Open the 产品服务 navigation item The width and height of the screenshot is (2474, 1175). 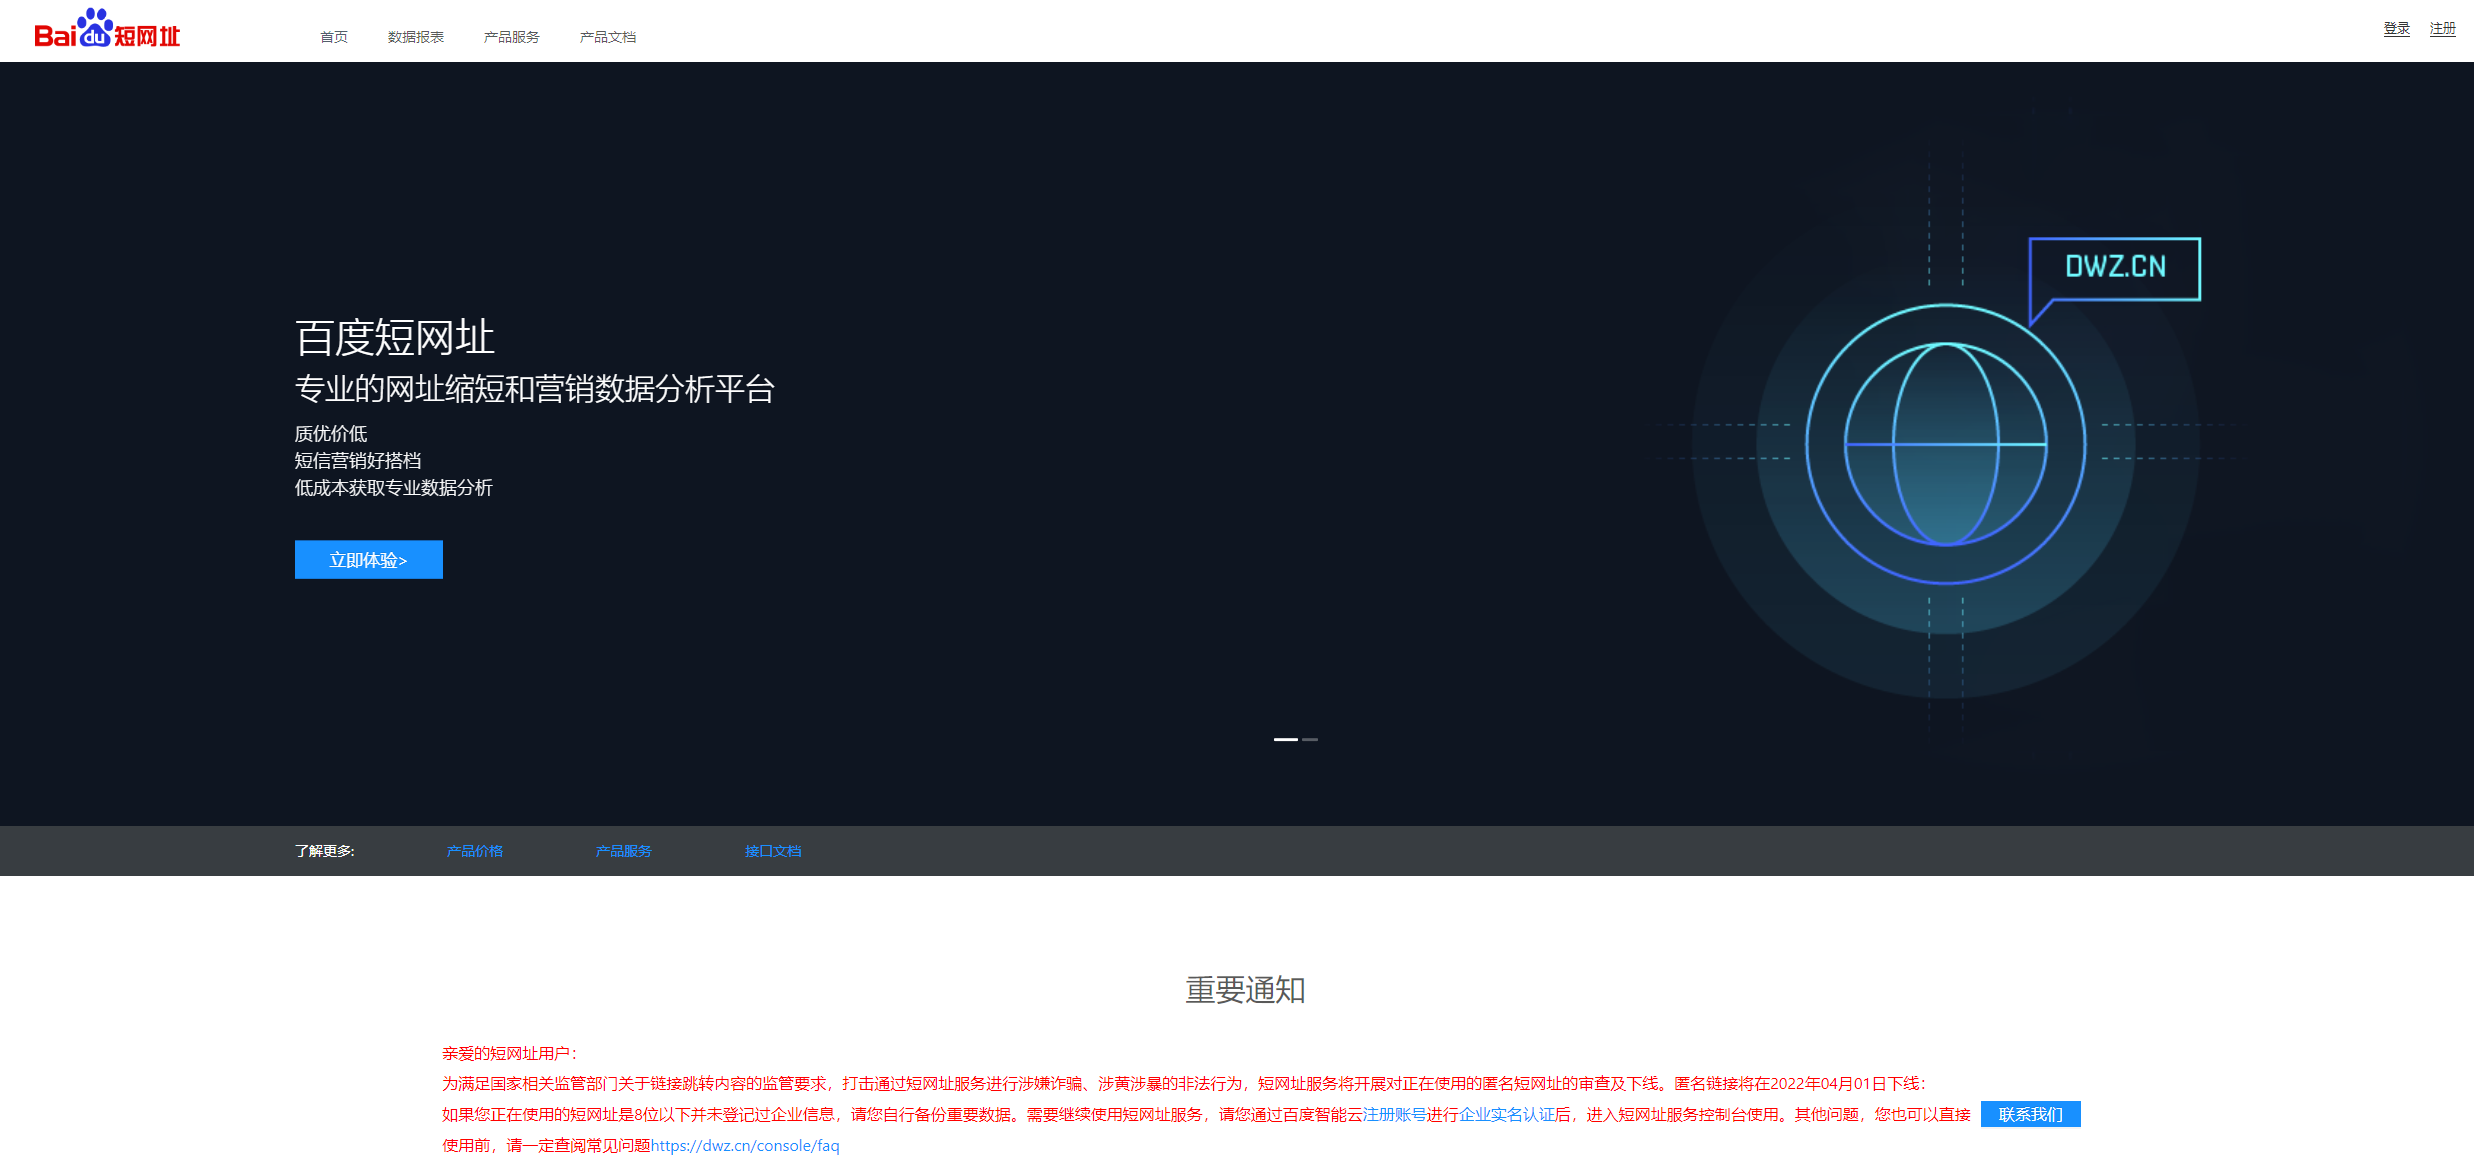click(x=510, y=36)
